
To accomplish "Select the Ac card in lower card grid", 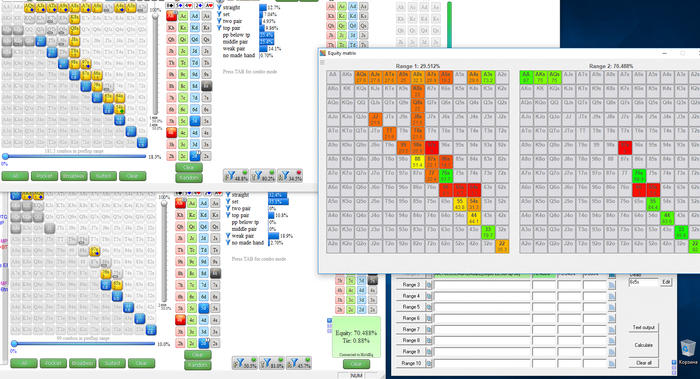I will 192,204.
